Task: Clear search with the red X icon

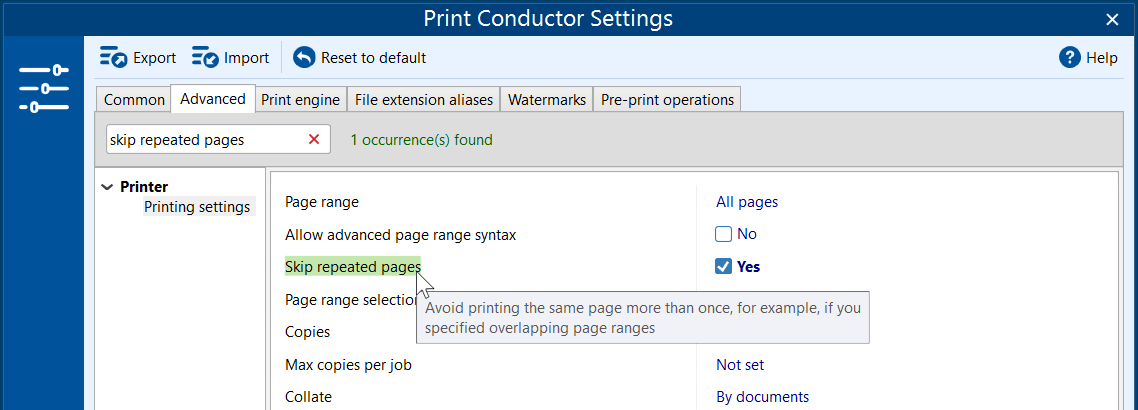Action: pos(313,140)
